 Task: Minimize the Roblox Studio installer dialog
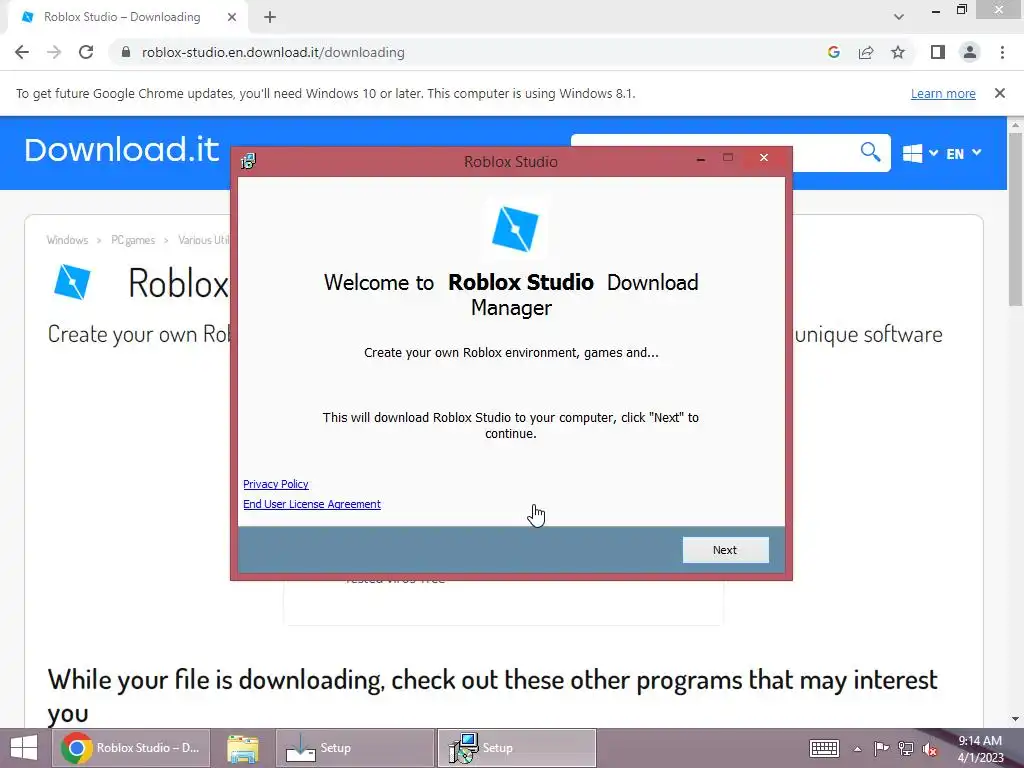(701, 158)
